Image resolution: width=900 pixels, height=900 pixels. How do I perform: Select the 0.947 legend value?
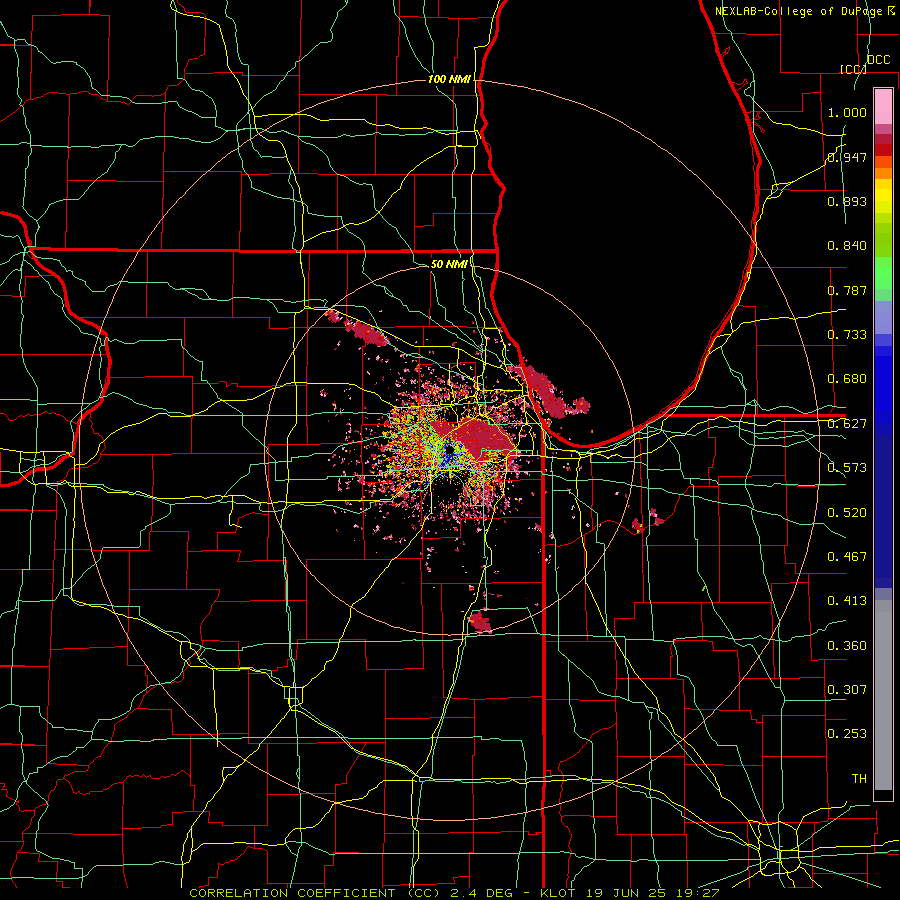pyautogui.click(x=847, y=157)
